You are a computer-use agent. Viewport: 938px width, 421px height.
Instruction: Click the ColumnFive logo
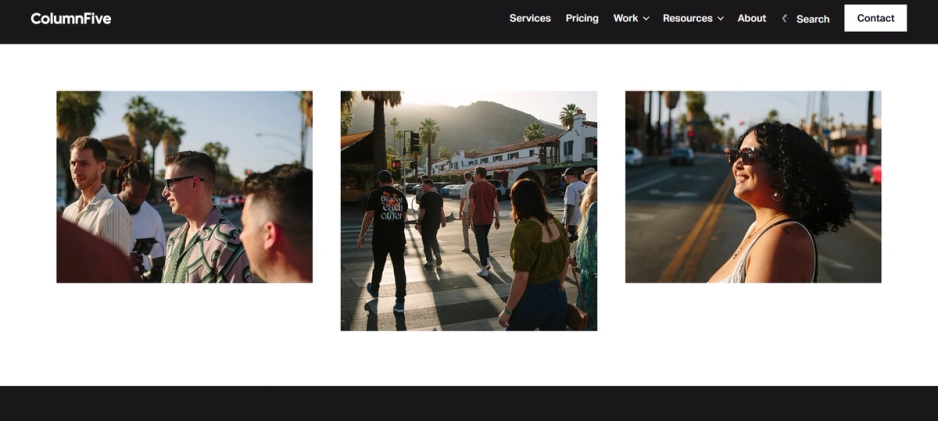[x=71, y=19]
